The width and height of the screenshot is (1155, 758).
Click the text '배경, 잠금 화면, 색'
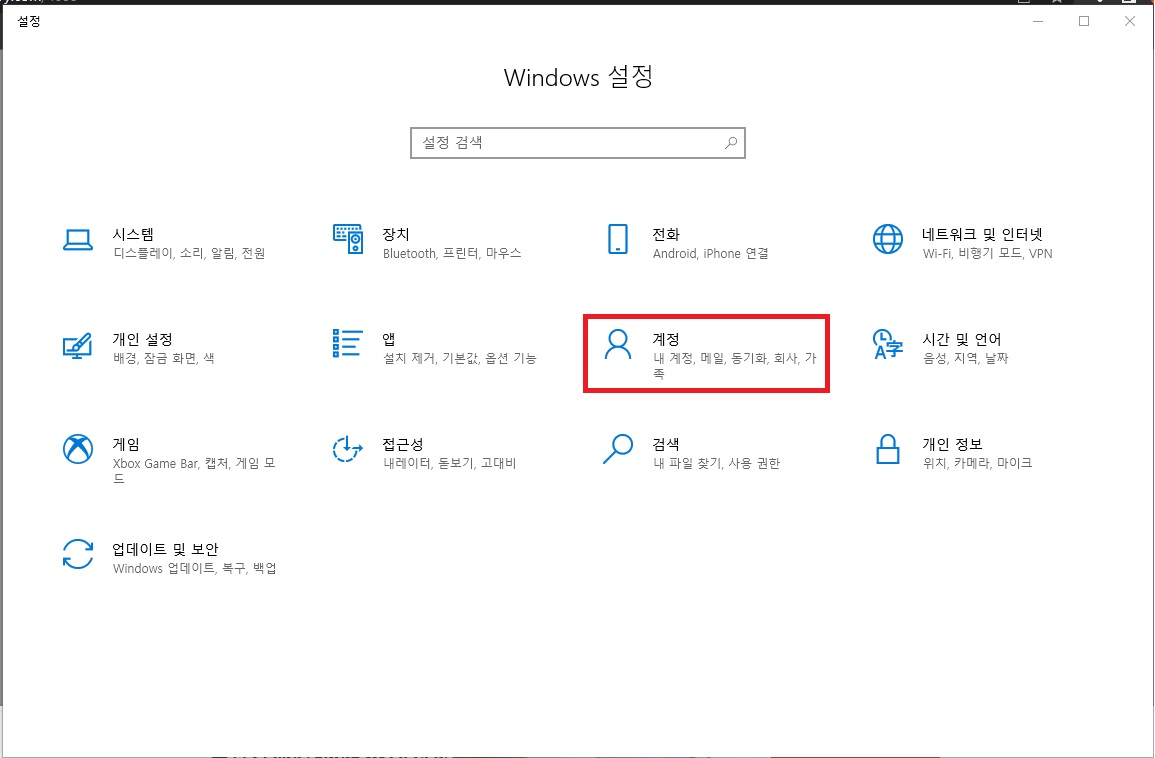[164, 359]
